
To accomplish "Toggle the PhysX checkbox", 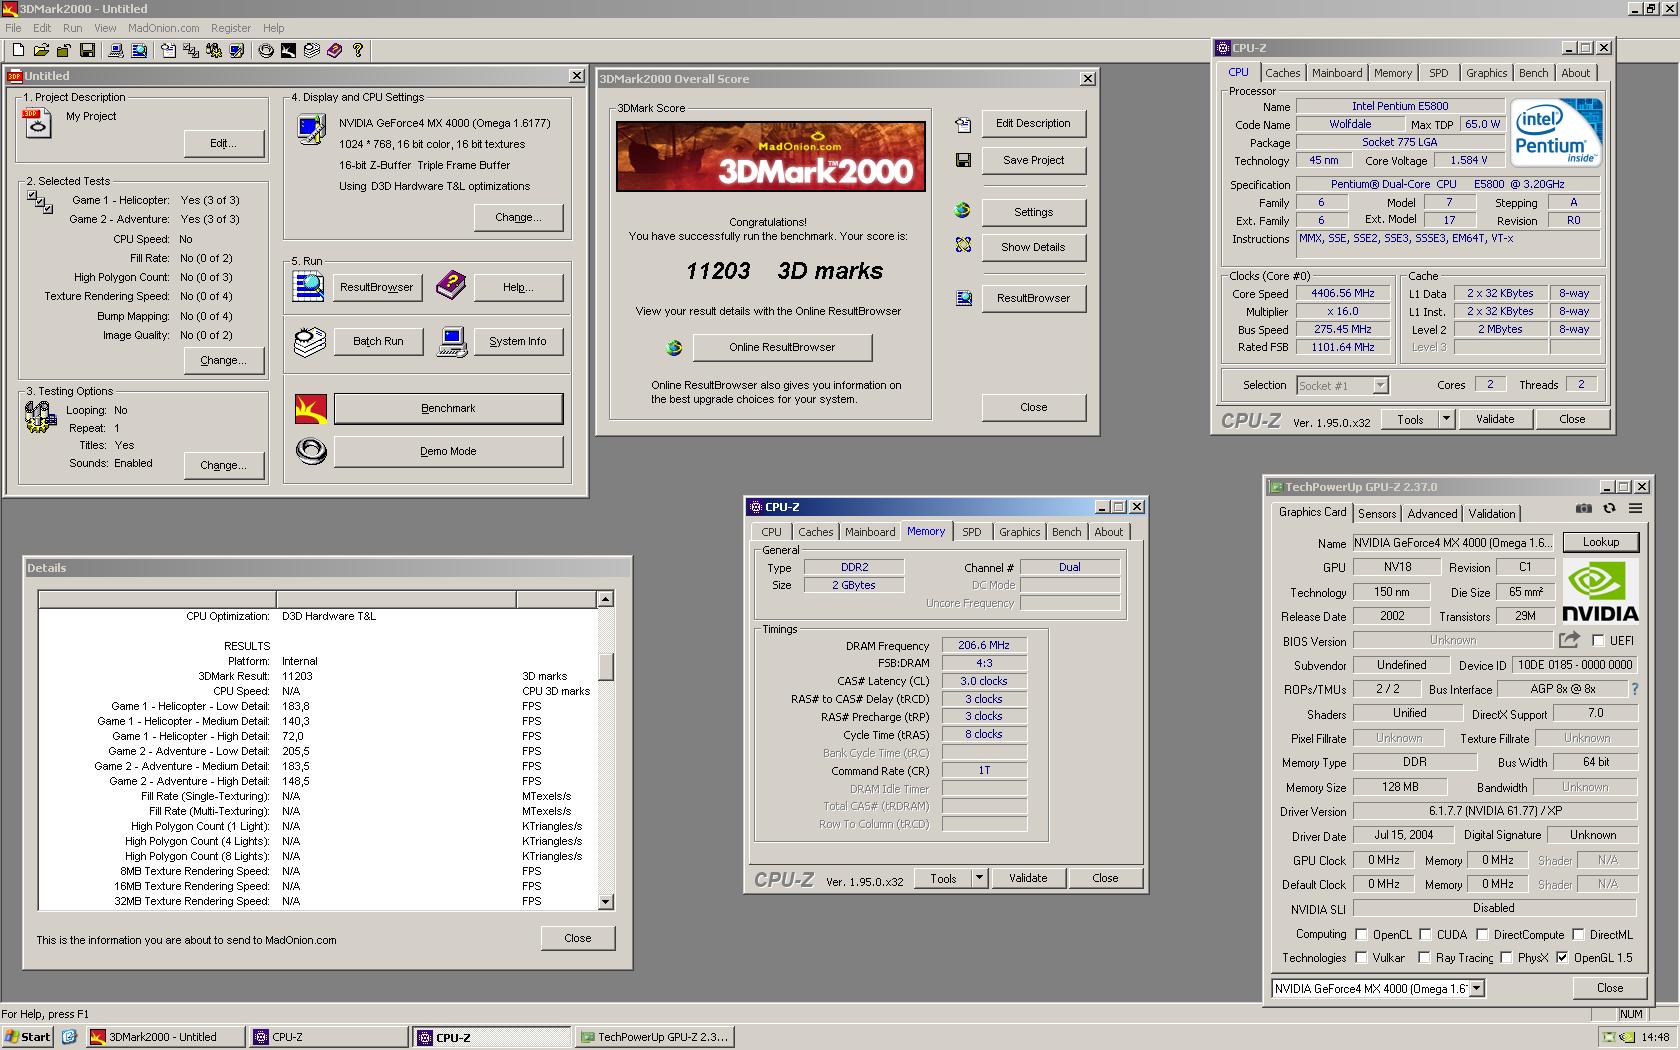I will point(1506,958).
